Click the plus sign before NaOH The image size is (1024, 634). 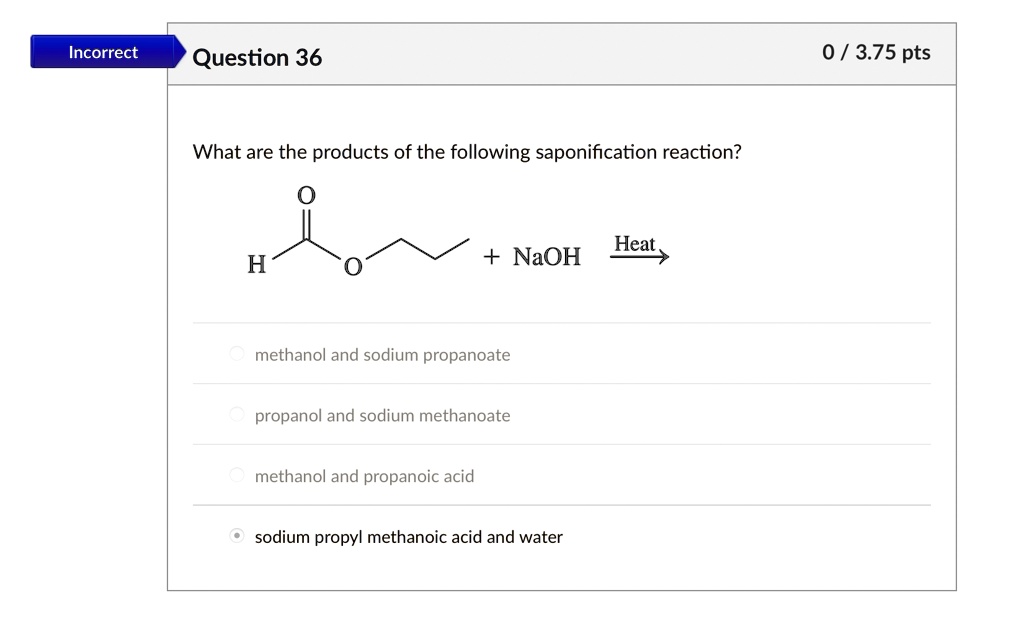pos(492,257)
